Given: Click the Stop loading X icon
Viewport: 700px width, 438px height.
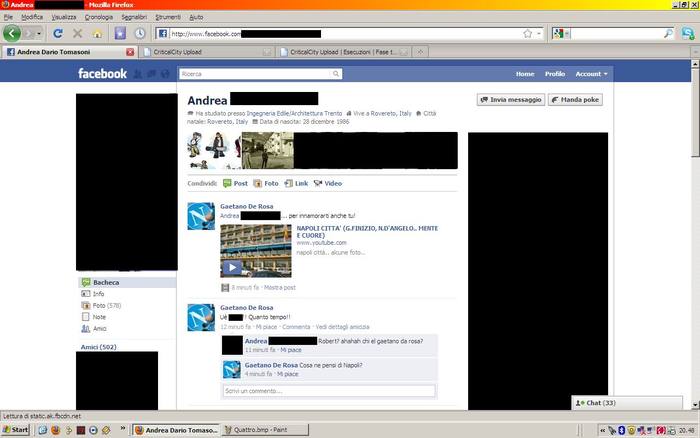Looking at the screenshot, I should (x=77, y=33).
